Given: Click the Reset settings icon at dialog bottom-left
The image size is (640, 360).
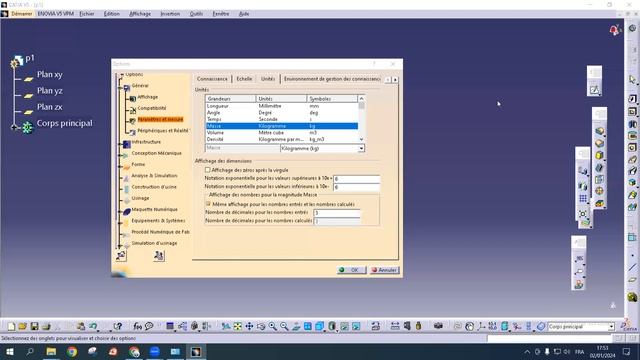Looking at the screenshot, I should click(121, 256).
